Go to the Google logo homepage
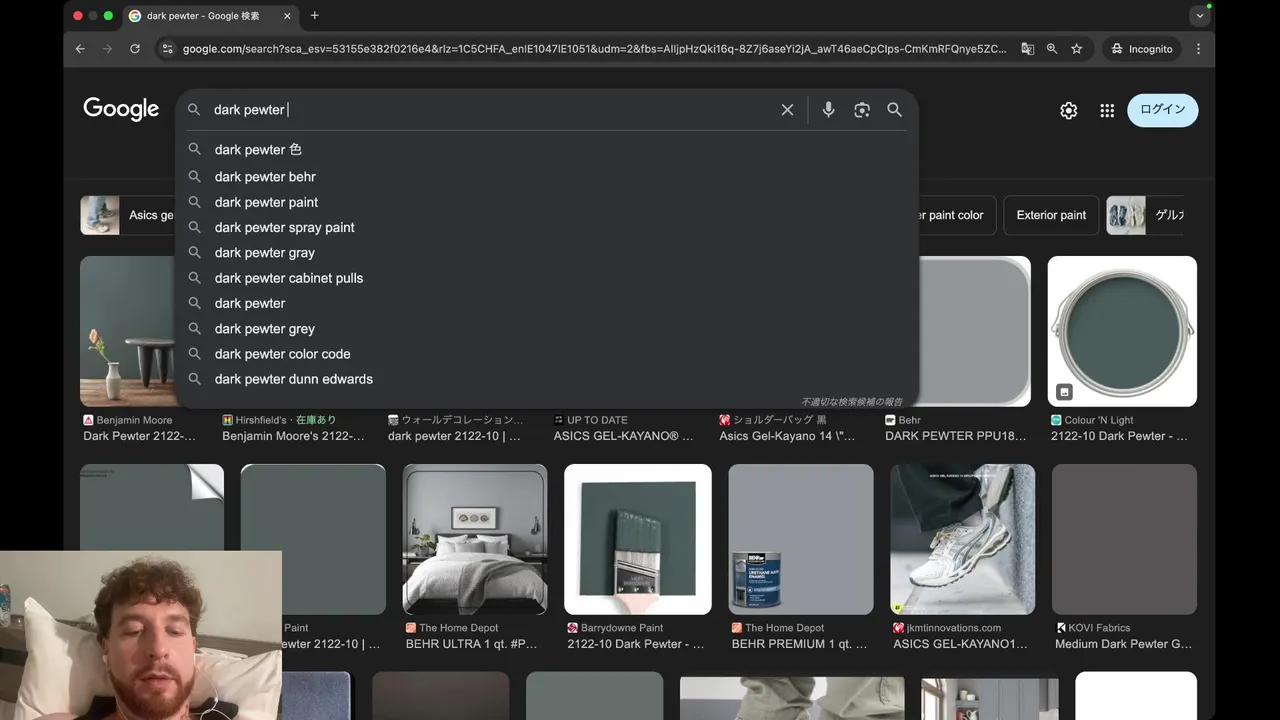1280x720 pixels. 121,109
